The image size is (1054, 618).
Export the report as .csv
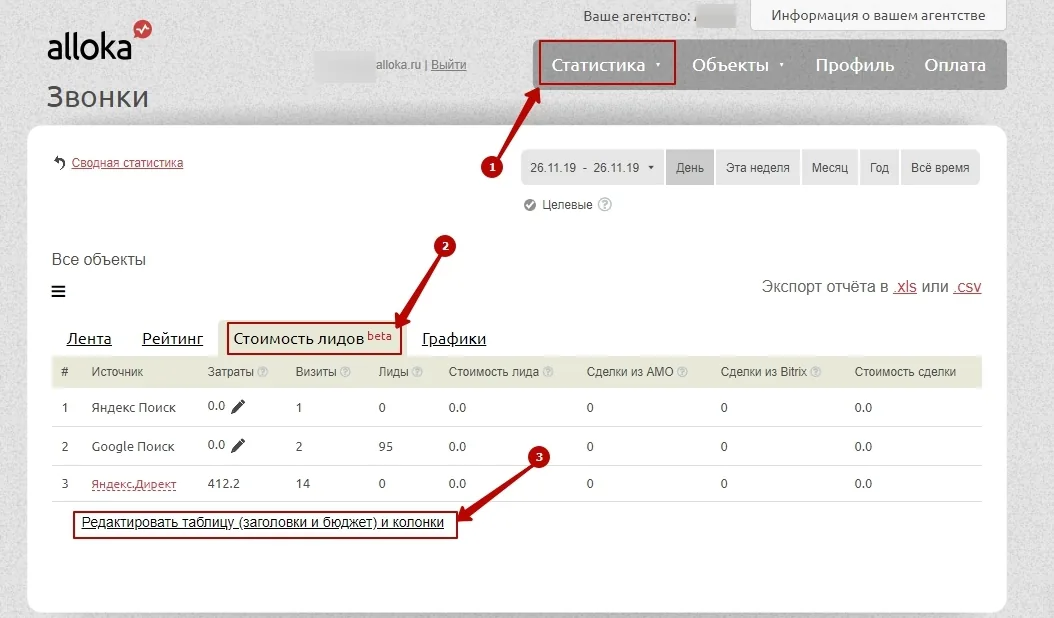tap(967, 286)
